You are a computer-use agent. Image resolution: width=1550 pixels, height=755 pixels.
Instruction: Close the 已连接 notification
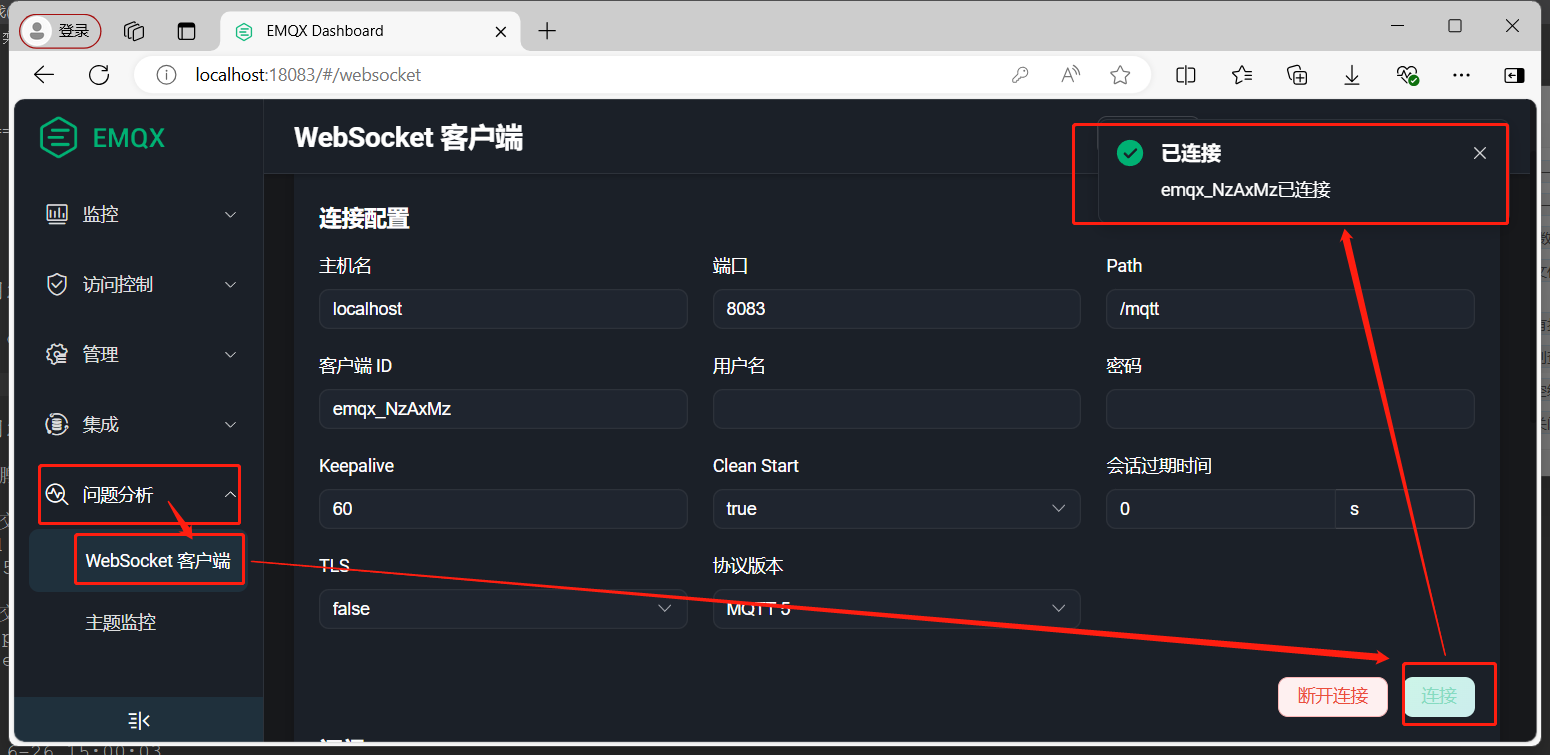click(1480, 153)
